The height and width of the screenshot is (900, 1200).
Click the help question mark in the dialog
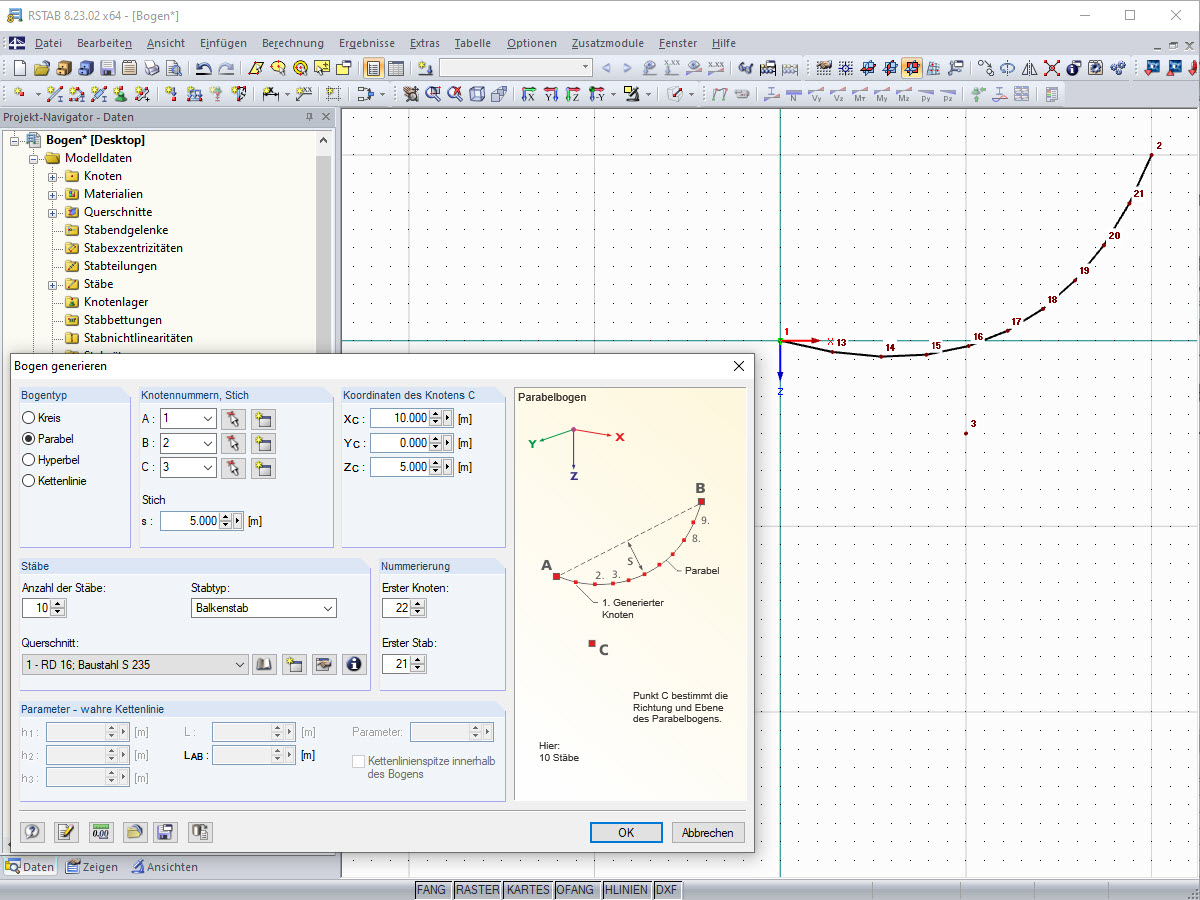tap(33, 831)
